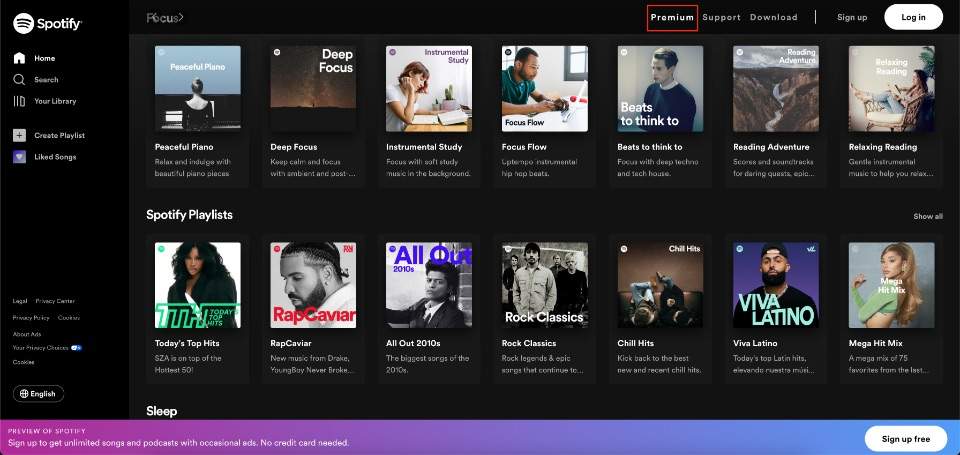
Task: Click the Spotify logo
Action: [47, 24]
